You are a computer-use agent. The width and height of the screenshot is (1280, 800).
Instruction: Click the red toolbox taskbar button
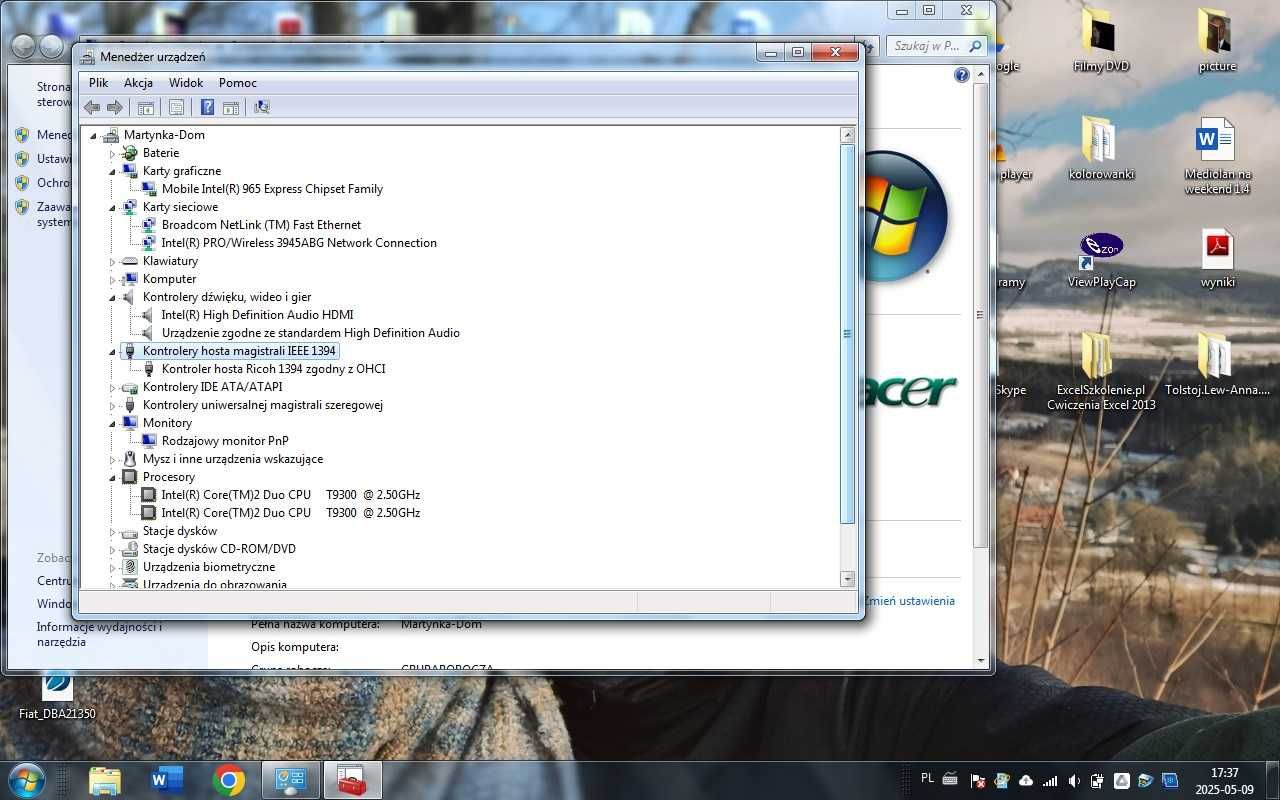[x=352, y=780]
